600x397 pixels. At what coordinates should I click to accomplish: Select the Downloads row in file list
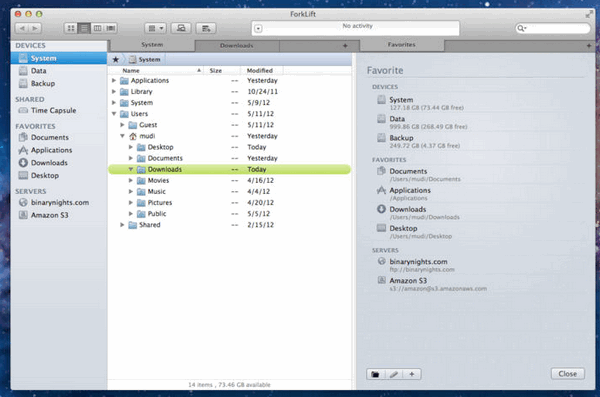tap(229, 169)
